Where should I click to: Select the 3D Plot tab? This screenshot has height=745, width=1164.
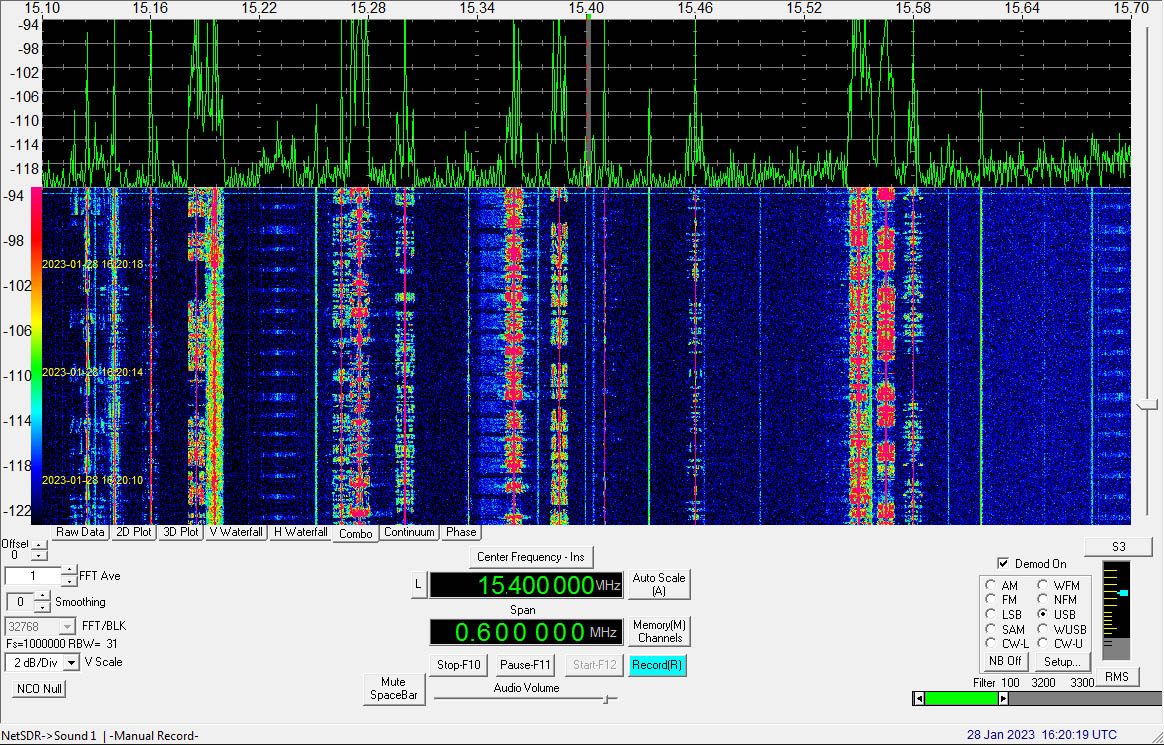point(180,532)
